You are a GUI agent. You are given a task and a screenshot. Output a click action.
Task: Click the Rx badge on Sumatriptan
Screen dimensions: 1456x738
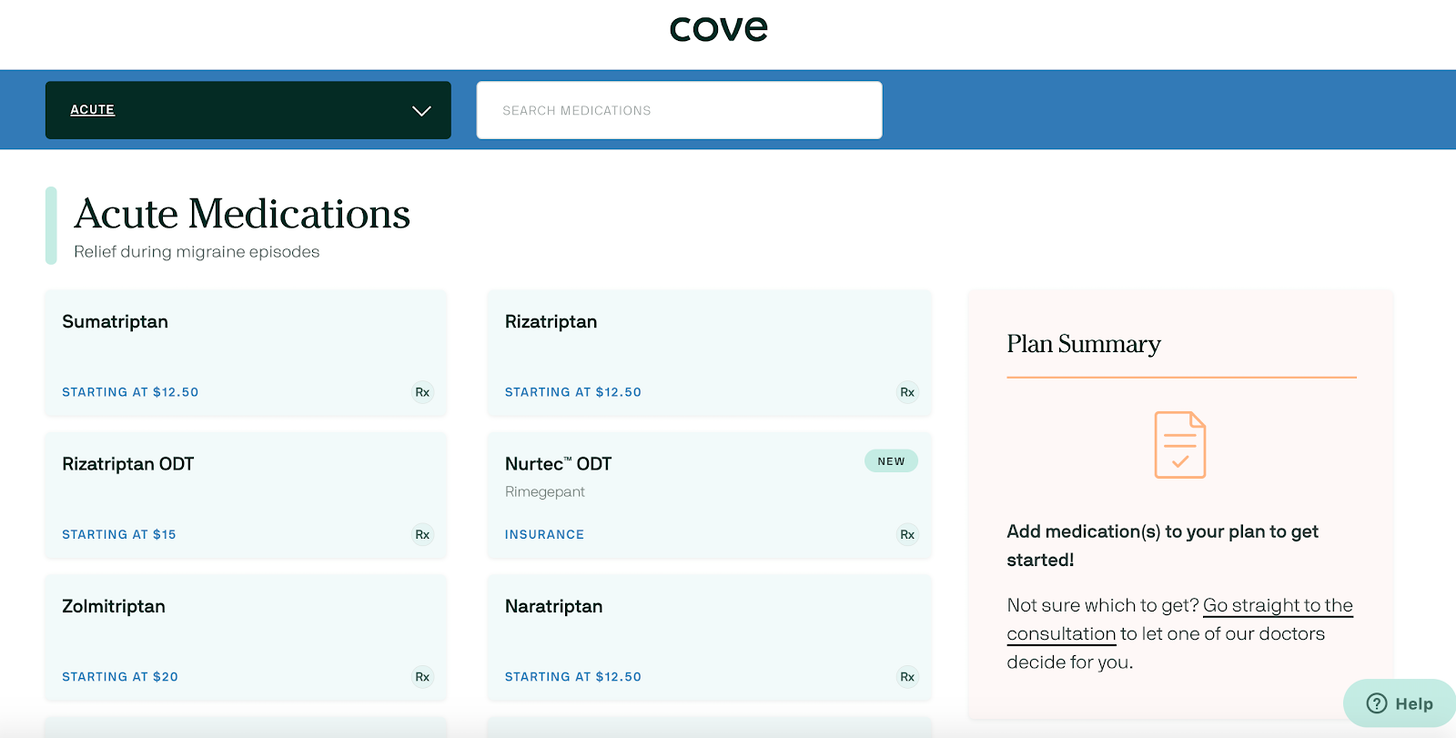click(x=423, y=392)
